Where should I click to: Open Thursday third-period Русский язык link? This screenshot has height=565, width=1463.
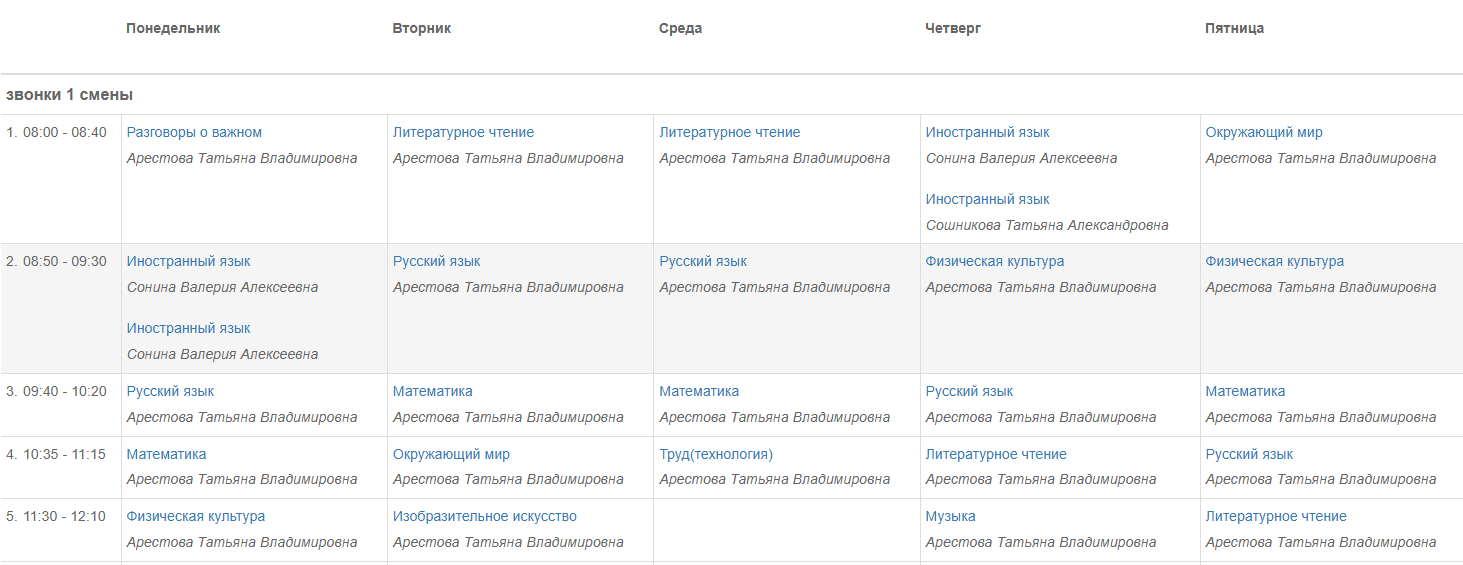point(969,391)
